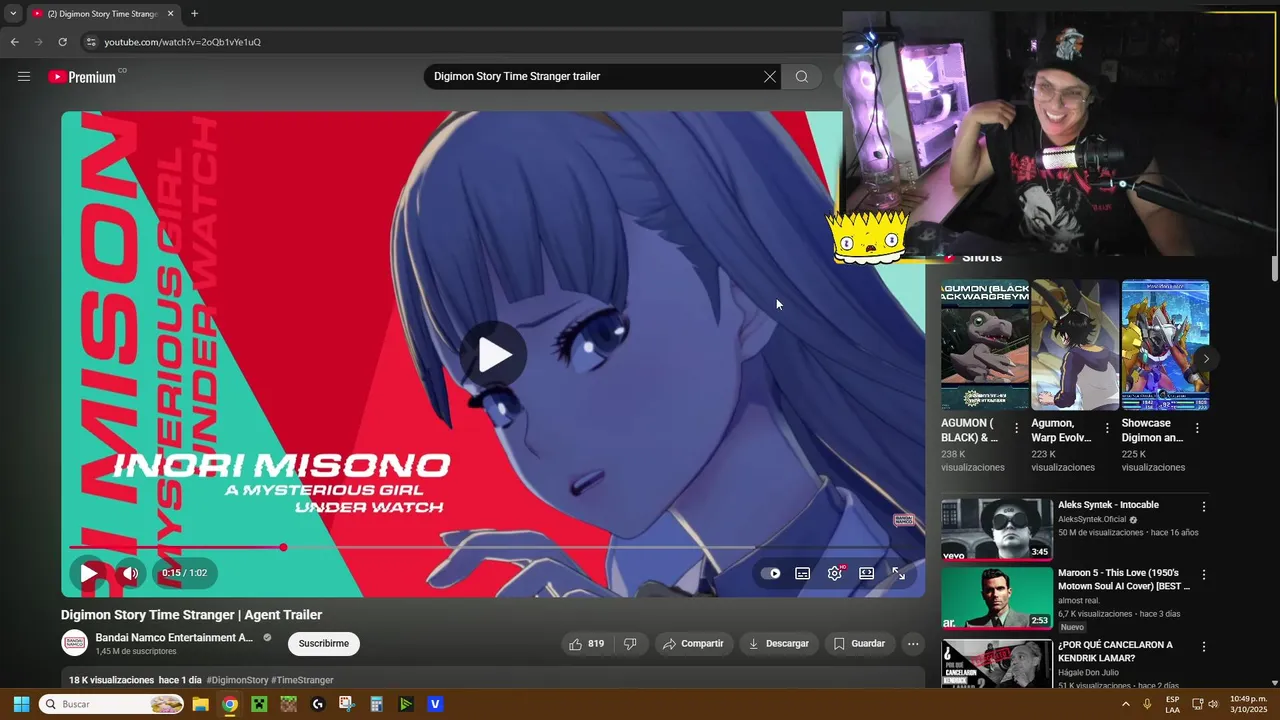
Task: Reload the page
Action: (62, 42)
